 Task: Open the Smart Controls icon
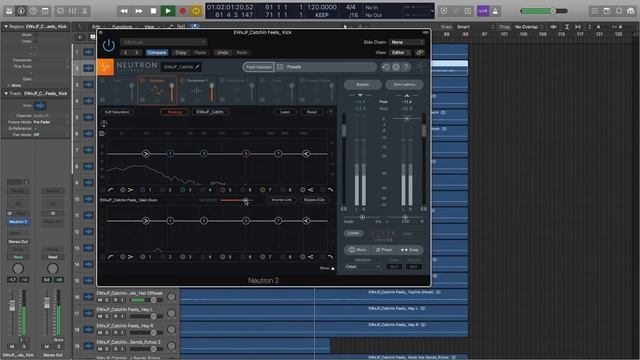point(60,11)
